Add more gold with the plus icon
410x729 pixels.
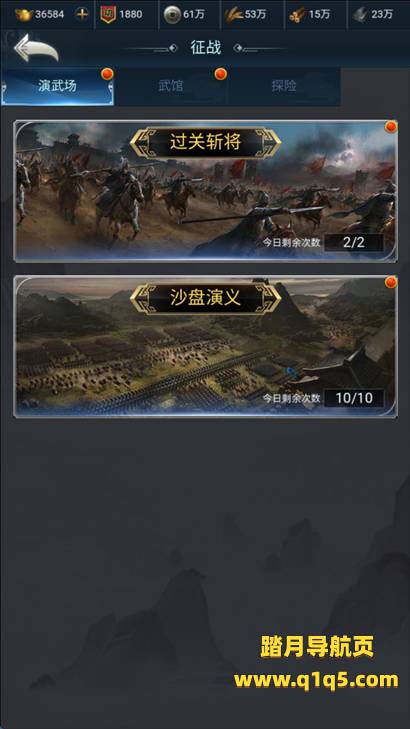[82, 14]
